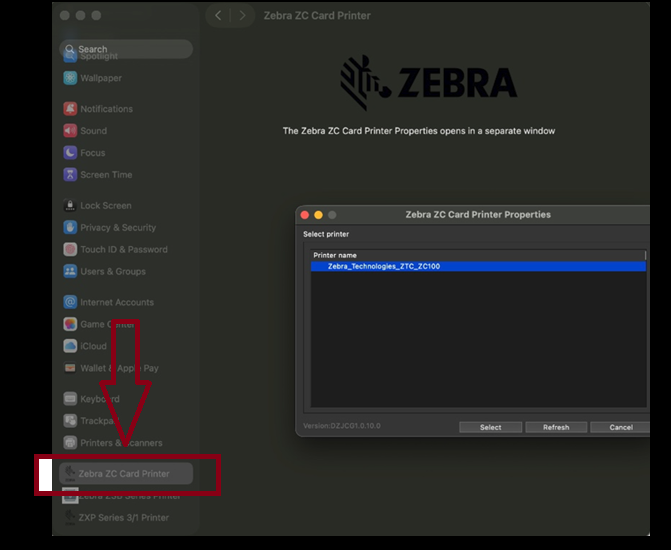
Task: Open Trackpad icon in sidebar
Action: [70, 421]
